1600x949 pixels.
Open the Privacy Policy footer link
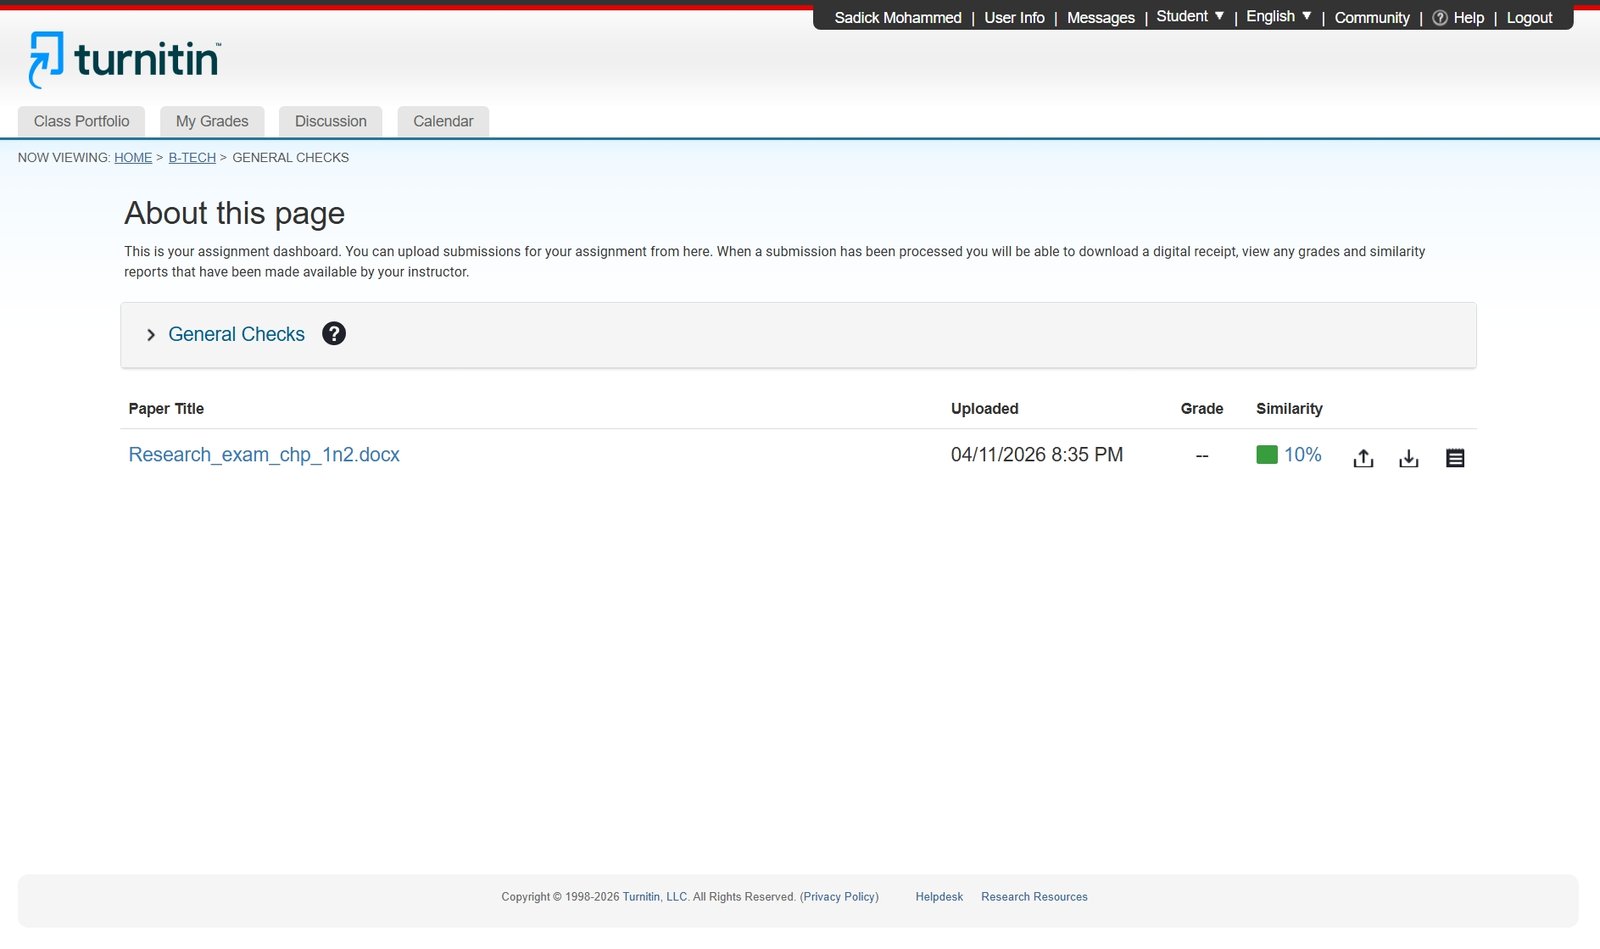839,897
